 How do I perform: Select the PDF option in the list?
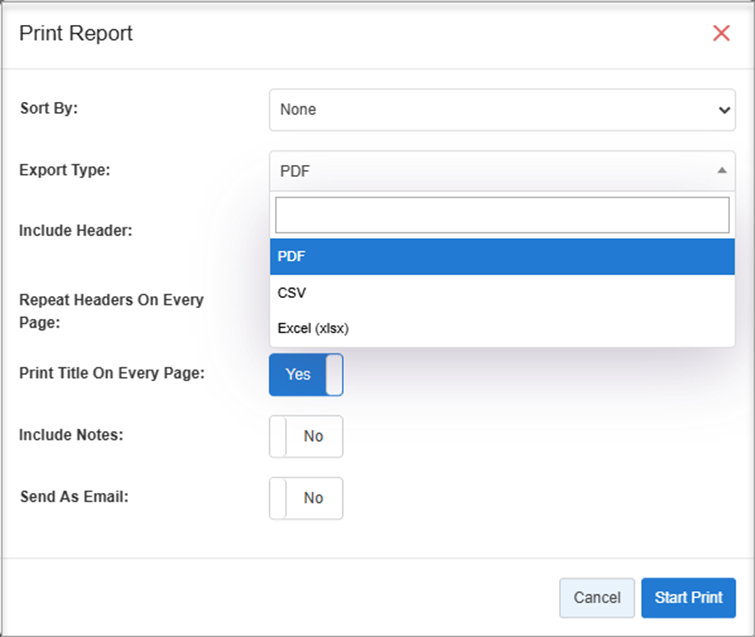coord(502,256)
